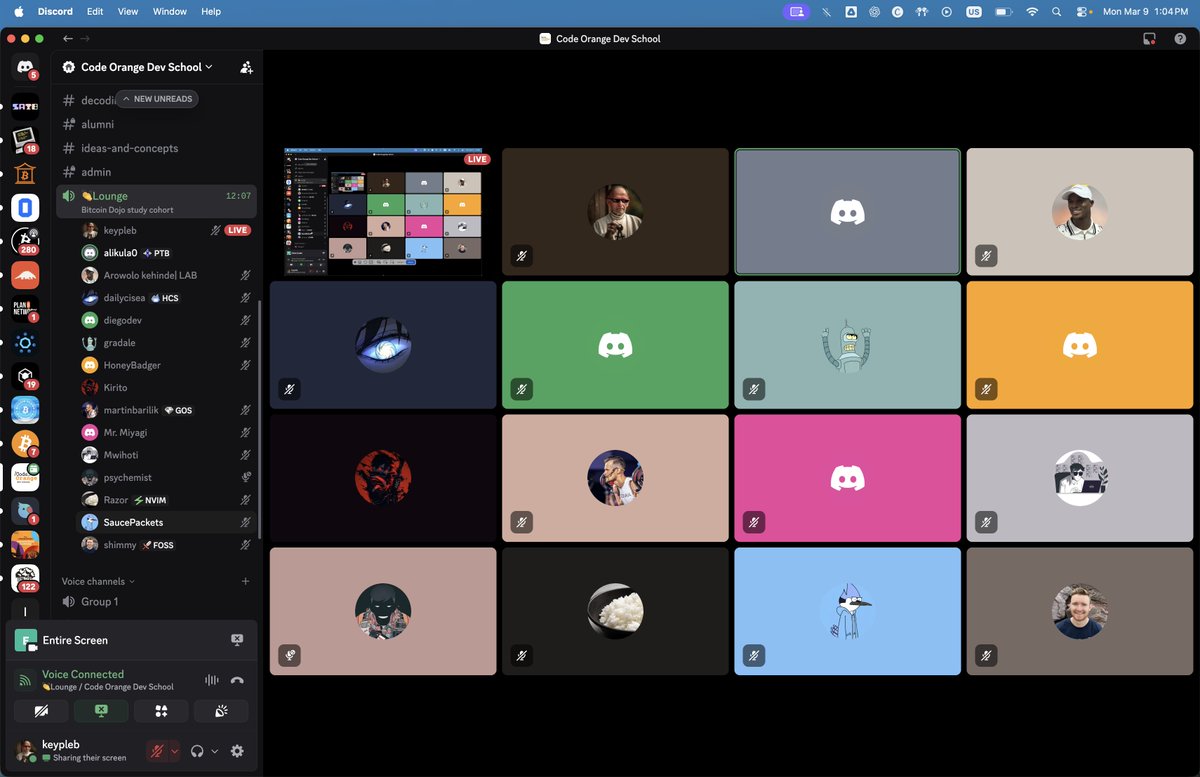Select user alikula0 in Lounge list
The width and height of the screenshot is (1200, 777).
[x=166, y=253]
